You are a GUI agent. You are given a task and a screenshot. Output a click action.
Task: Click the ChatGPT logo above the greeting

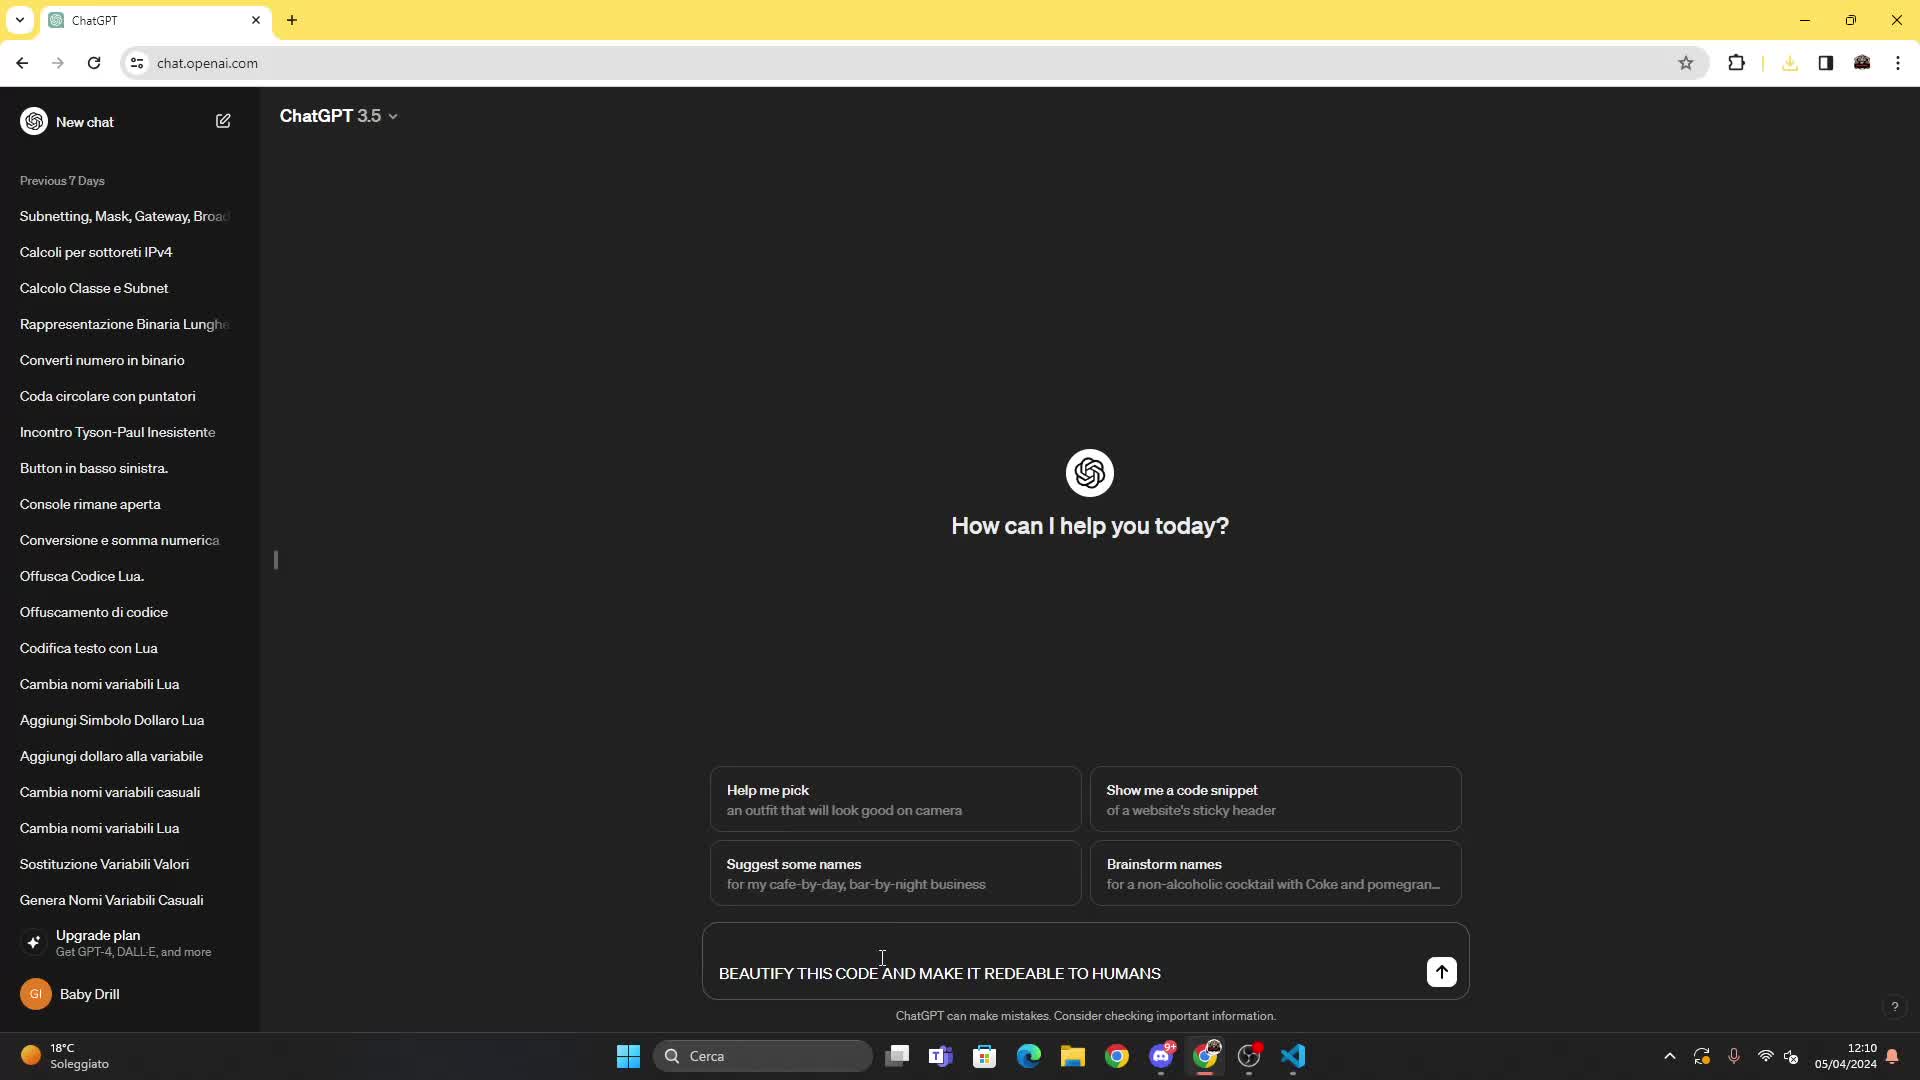tap(1090, 473)
